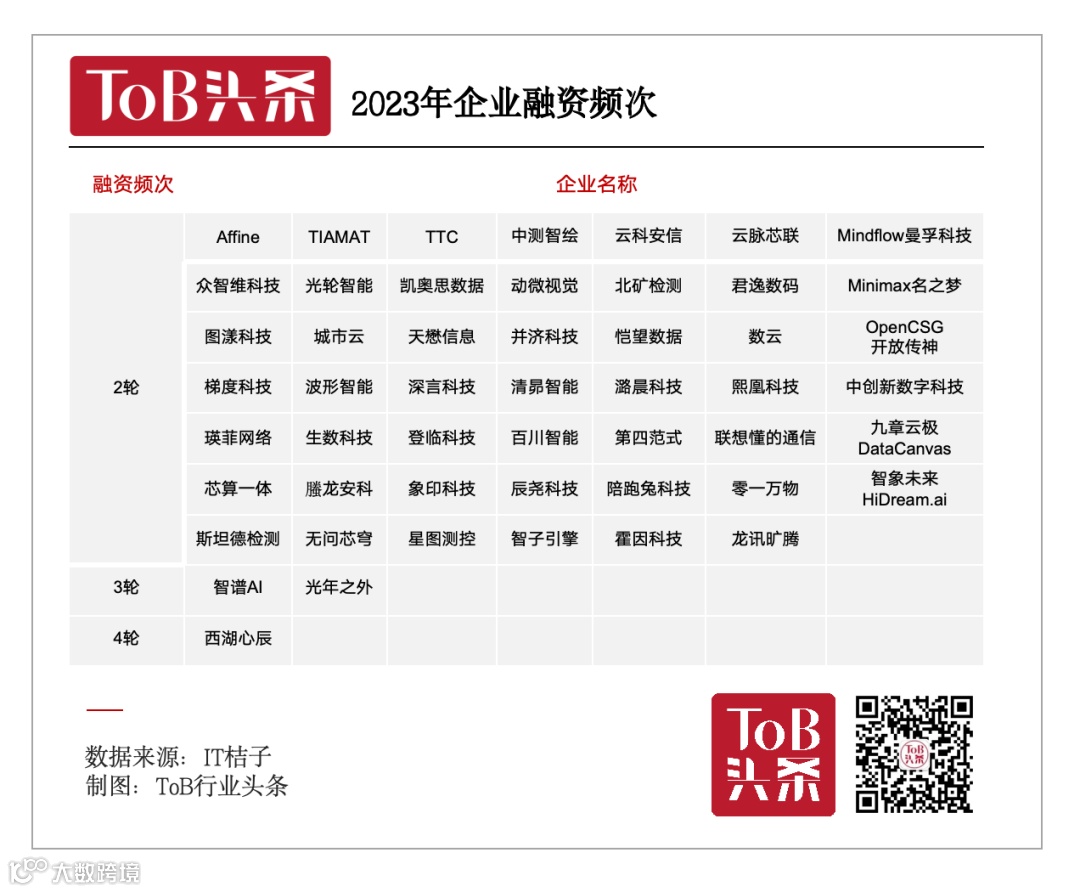1080x892 pixels.
Task: Click the 熙凰科技 cell
Action: tap(765, 387)
